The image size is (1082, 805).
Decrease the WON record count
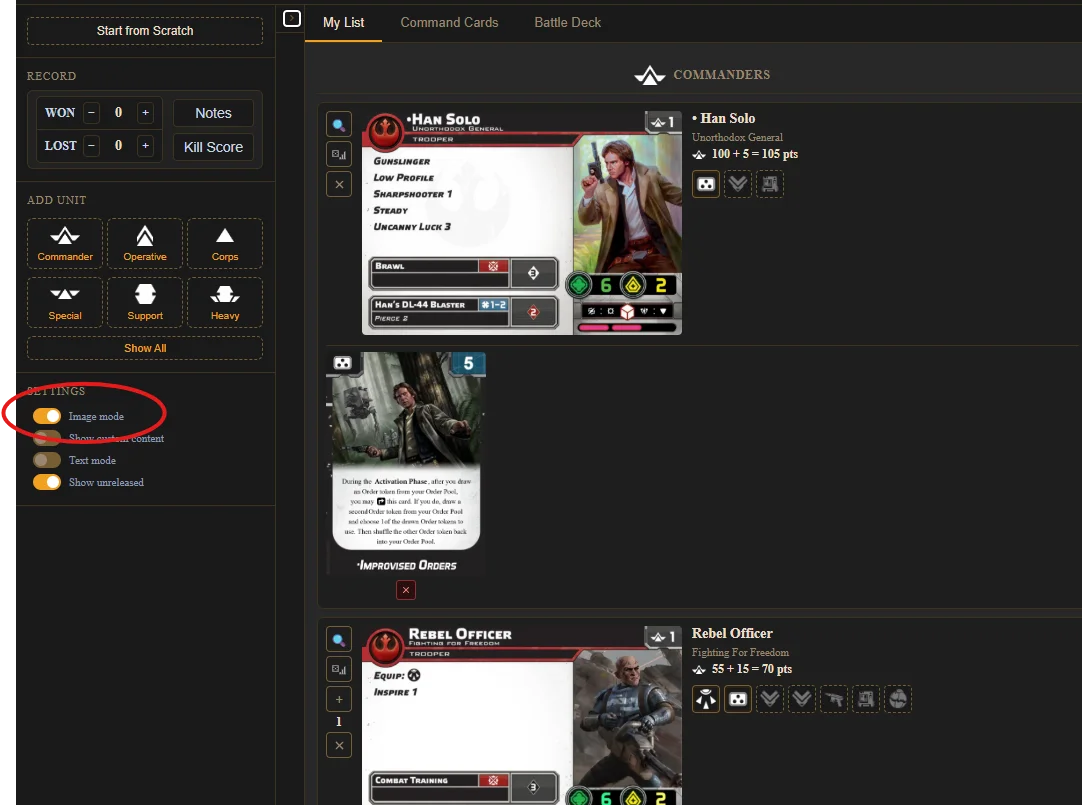pos(91,112)
